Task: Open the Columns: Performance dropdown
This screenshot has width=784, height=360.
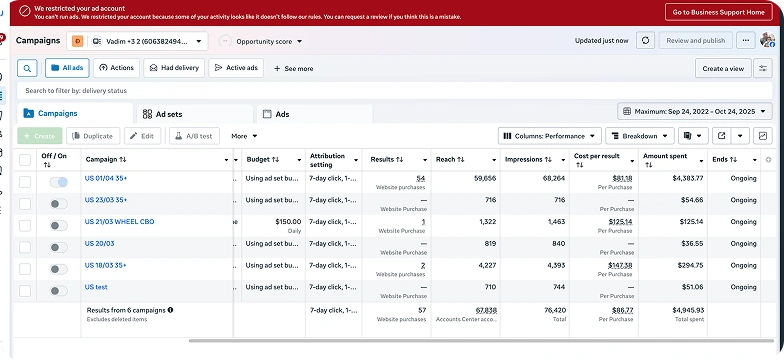Action: [x=550, y=136]
